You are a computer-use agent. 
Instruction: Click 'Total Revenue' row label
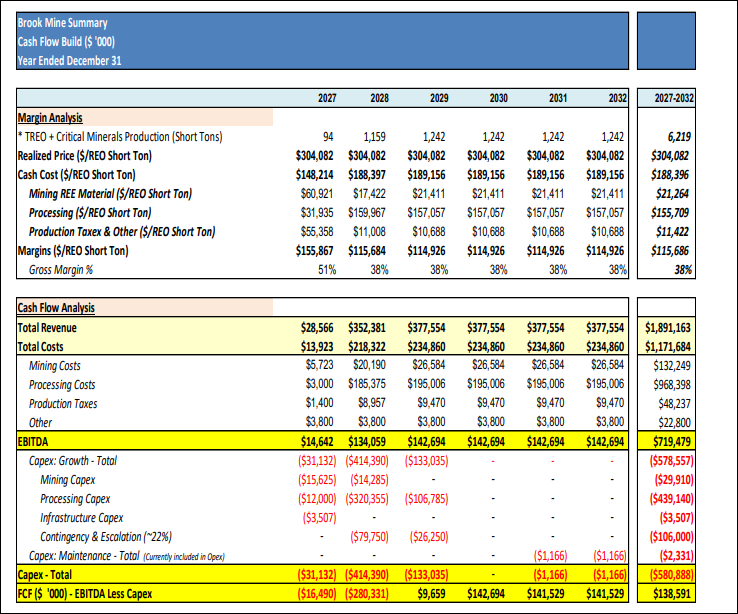tap(47, 328)
